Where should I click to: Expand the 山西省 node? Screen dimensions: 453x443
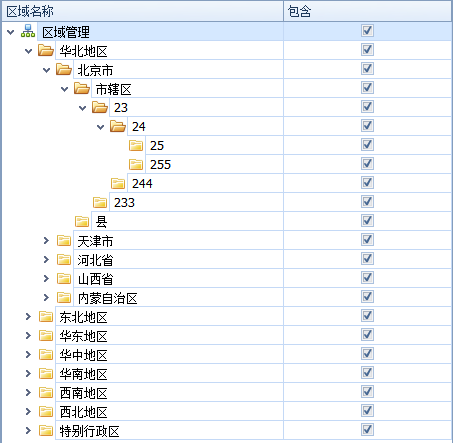[46, 279]
